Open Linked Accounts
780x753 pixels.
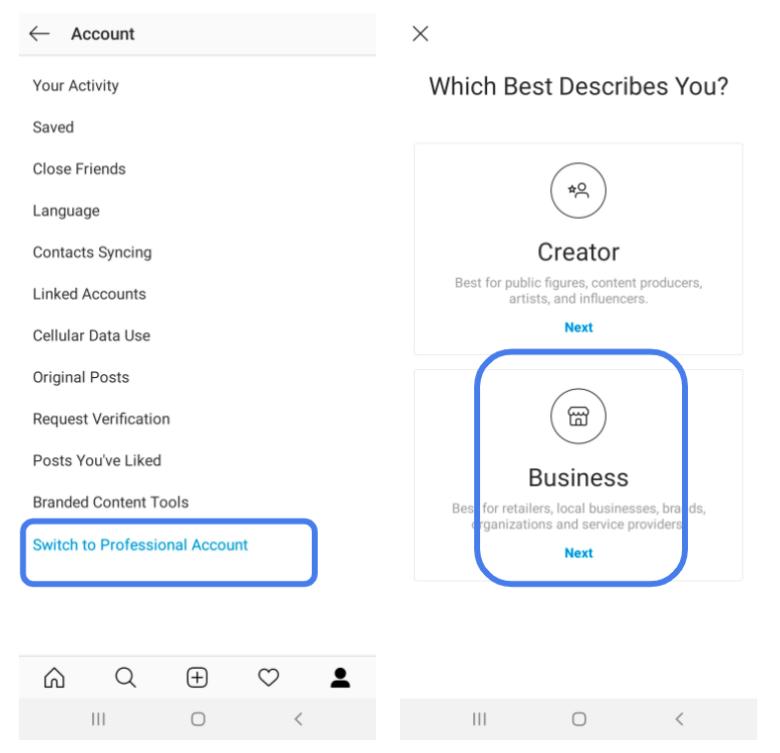[x=90, y=294]
